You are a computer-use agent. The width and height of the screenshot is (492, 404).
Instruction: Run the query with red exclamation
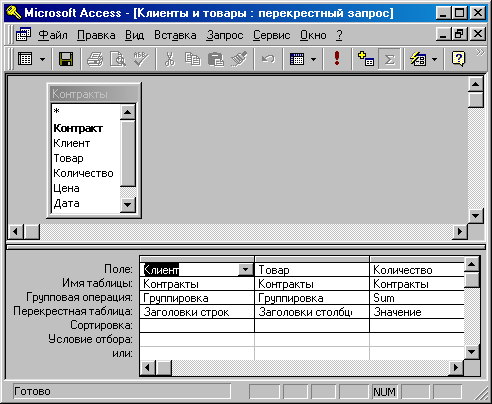click(337, 58)
